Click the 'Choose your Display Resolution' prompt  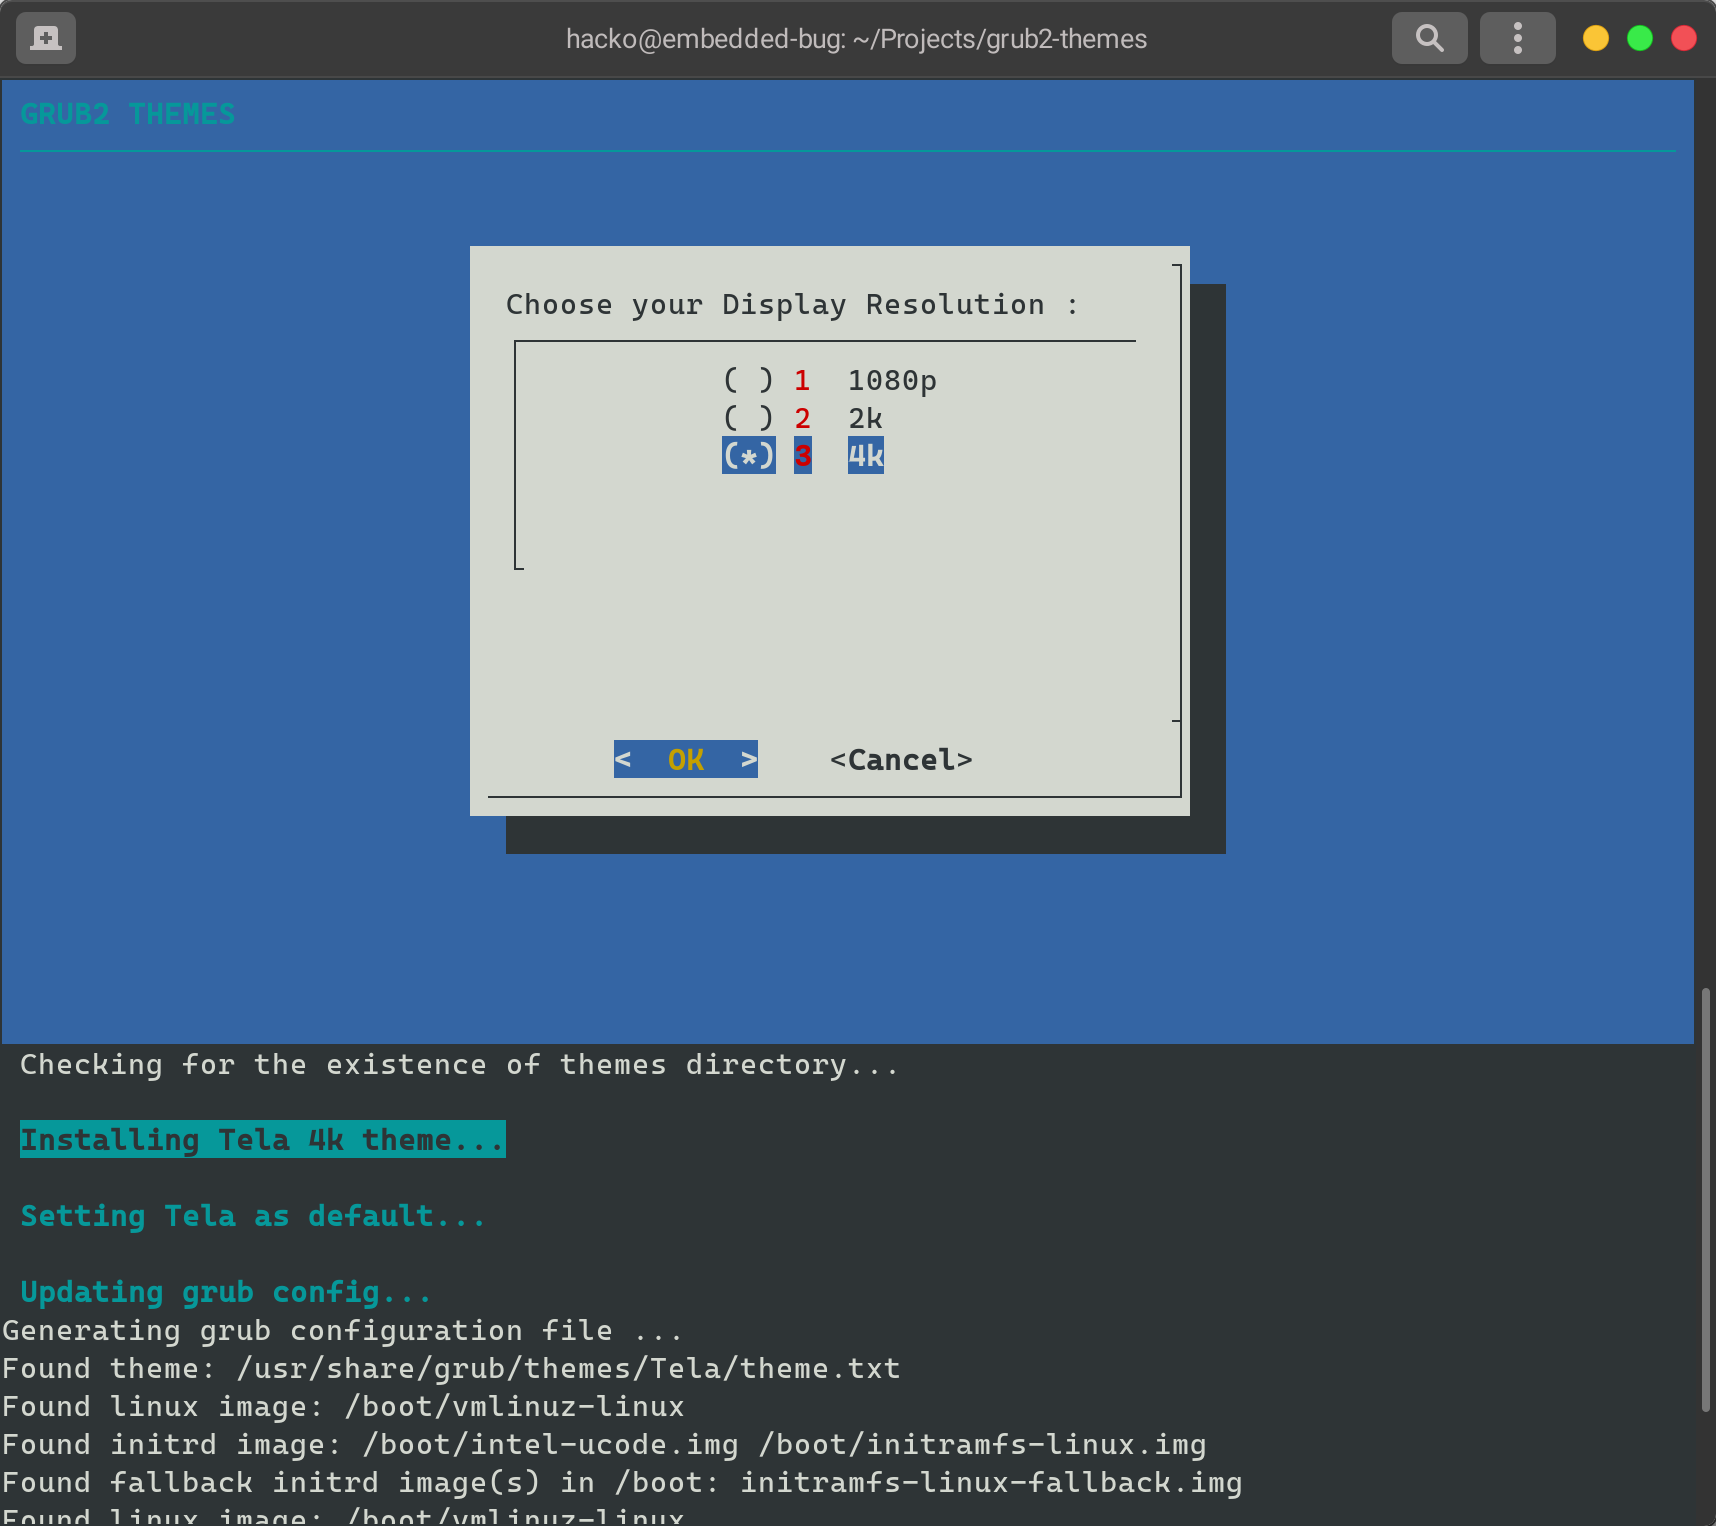tap(792, 305)
